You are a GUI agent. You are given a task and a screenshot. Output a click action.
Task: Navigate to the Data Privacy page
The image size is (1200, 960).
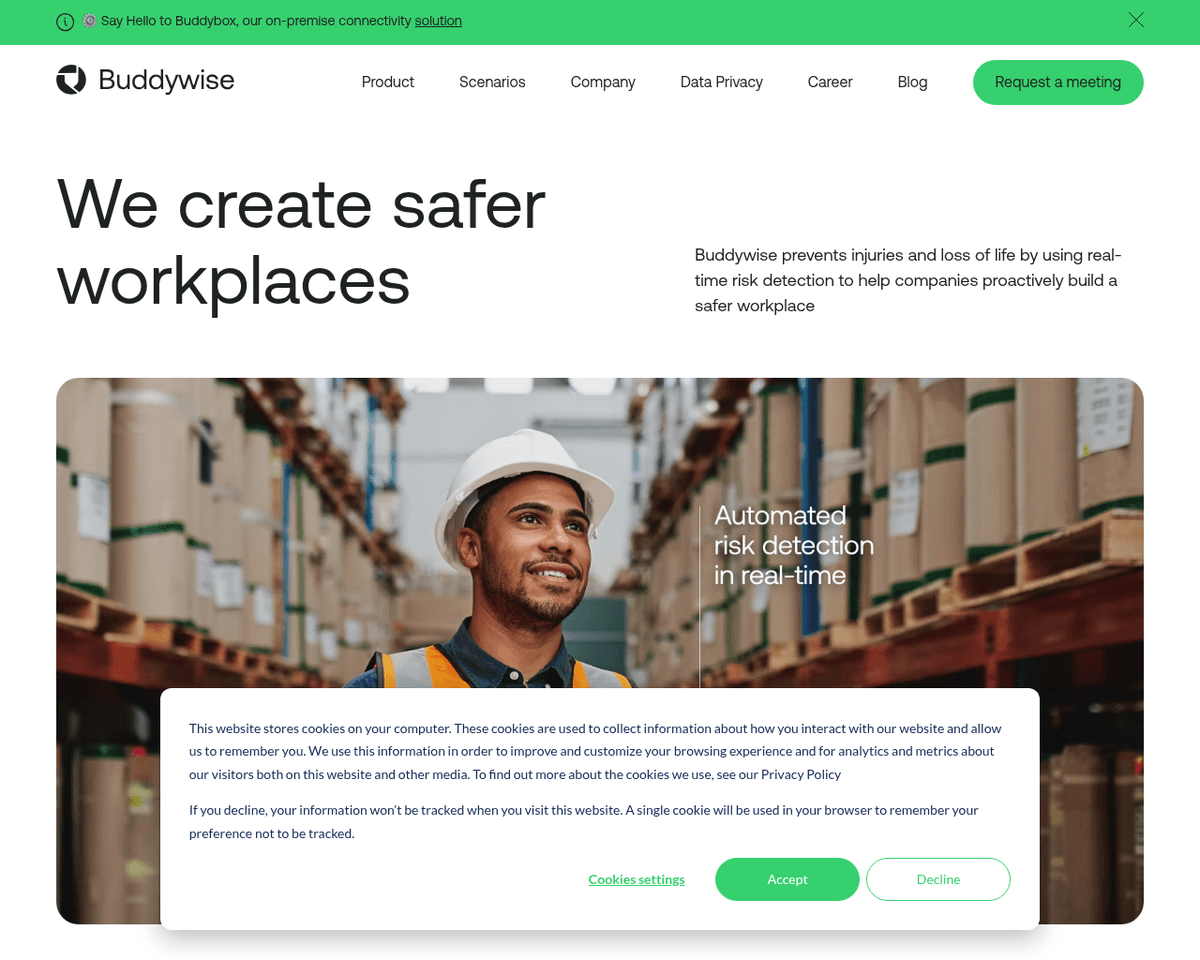click(x=721, y=82)
